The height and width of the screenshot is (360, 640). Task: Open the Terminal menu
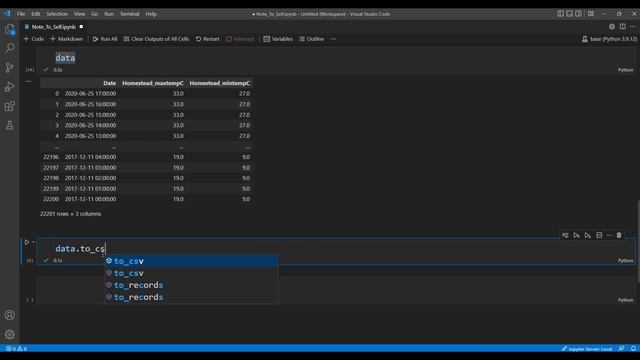pyautogui.click(x=129, y=13)
